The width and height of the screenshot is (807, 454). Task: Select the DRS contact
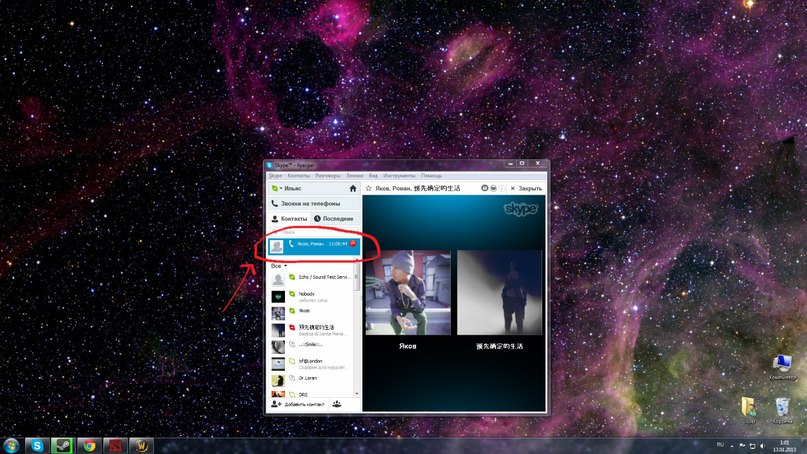pos(311,394)
